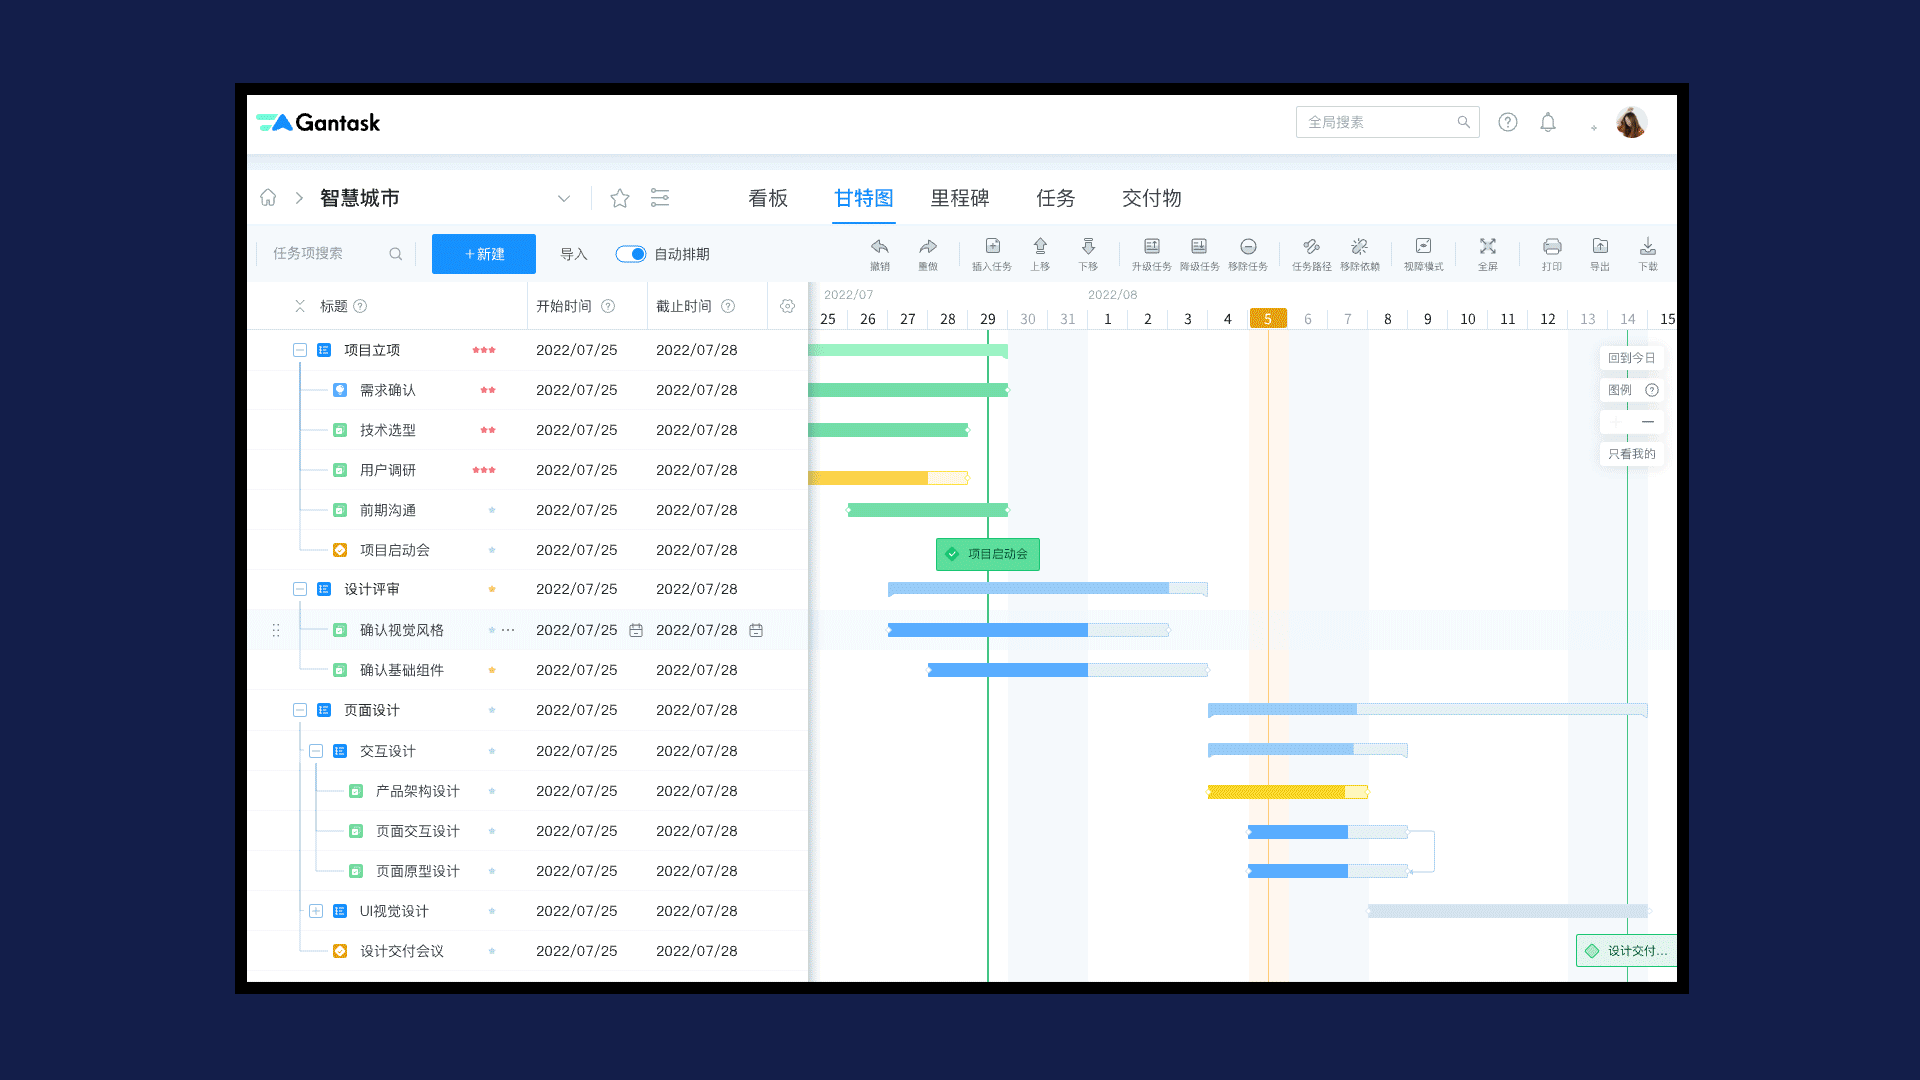The width and height of the screenshot is (1920, 1080).
Task: Click the 项目启动会 milestone on the chart
Action: tap(988, 554)
